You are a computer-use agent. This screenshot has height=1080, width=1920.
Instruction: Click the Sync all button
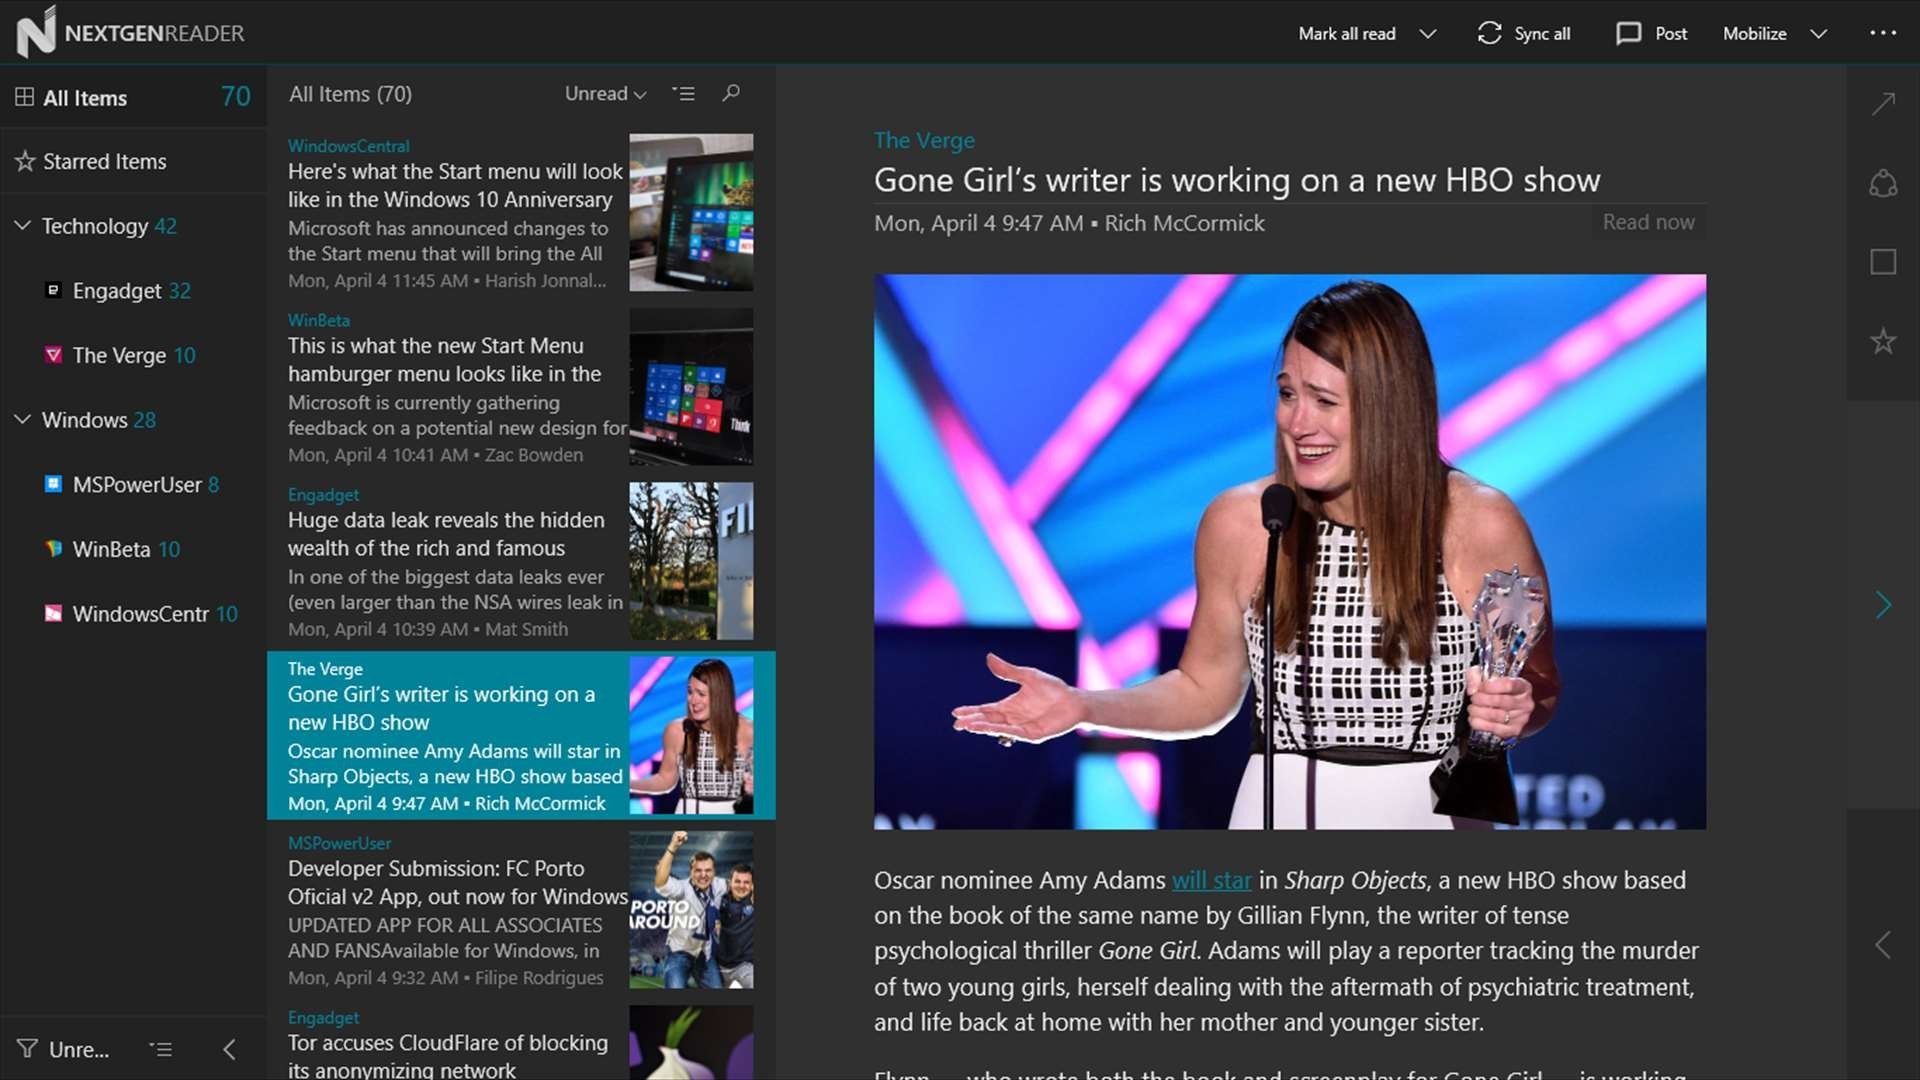[1524, 33]
